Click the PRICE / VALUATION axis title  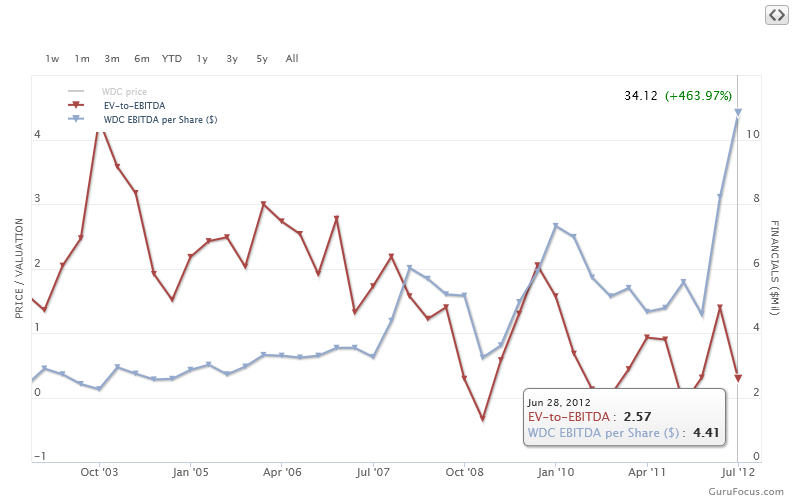coord(19,268)
